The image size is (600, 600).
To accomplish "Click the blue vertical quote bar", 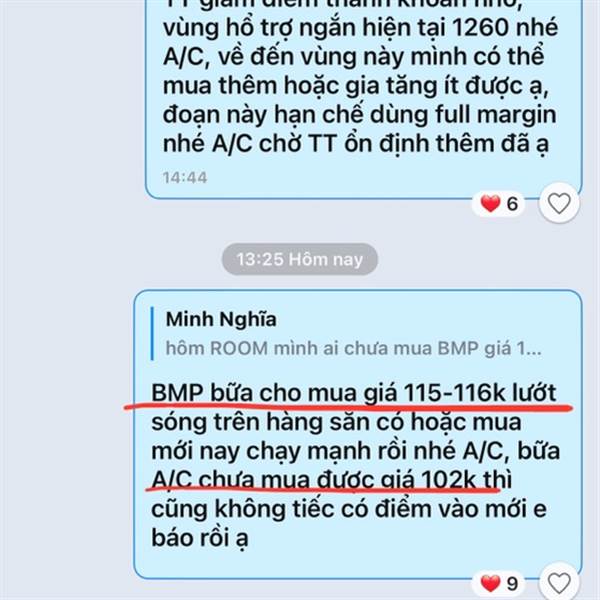I will [x=152, y=333].
